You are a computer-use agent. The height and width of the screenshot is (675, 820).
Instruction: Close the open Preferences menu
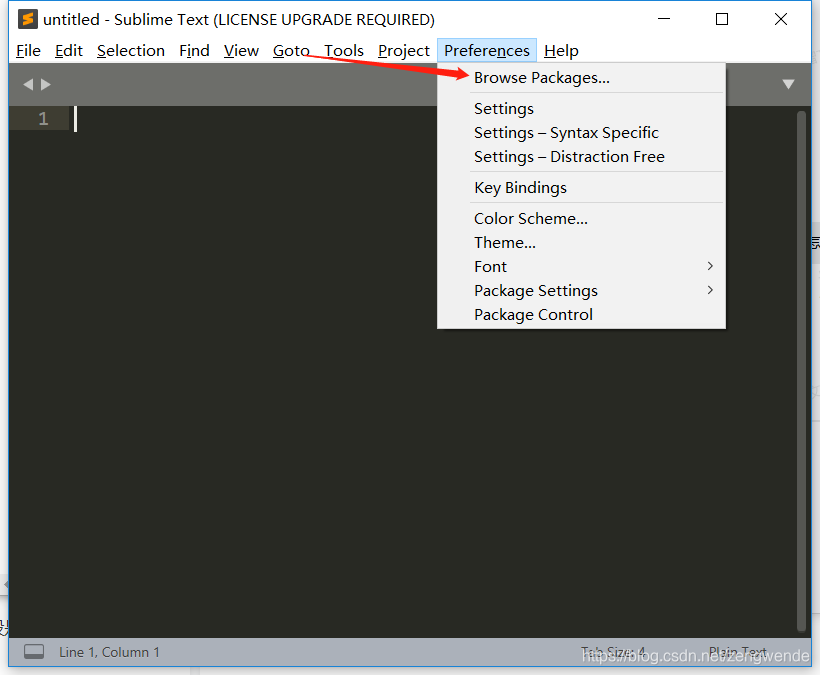(486, 51)
